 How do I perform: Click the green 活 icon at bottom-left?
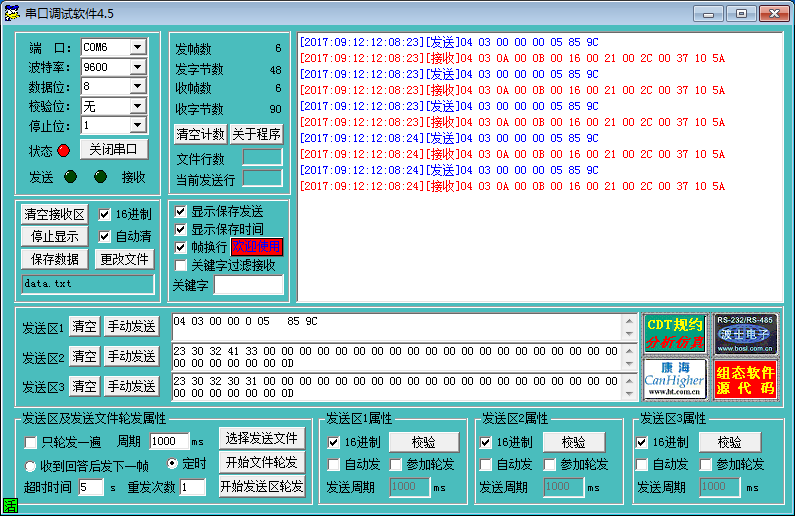coord(10,507)
